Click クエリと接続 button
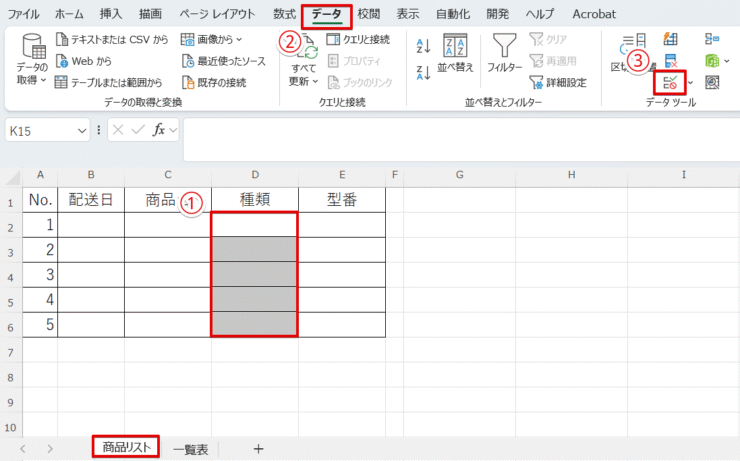The height and width of the screenshot is (461, 740). [359, 39]
